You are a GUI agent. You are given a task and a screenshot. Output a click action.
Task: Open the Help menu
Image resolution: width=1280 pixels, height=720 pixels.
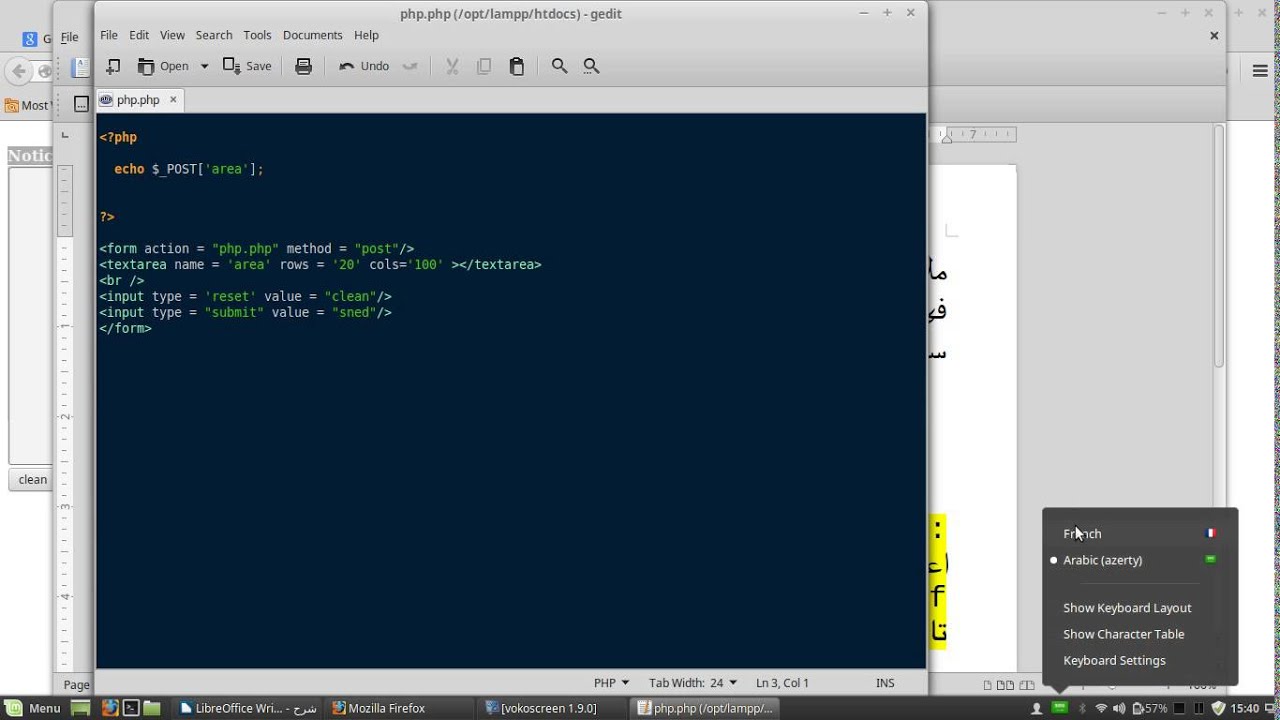click(366, 35)
